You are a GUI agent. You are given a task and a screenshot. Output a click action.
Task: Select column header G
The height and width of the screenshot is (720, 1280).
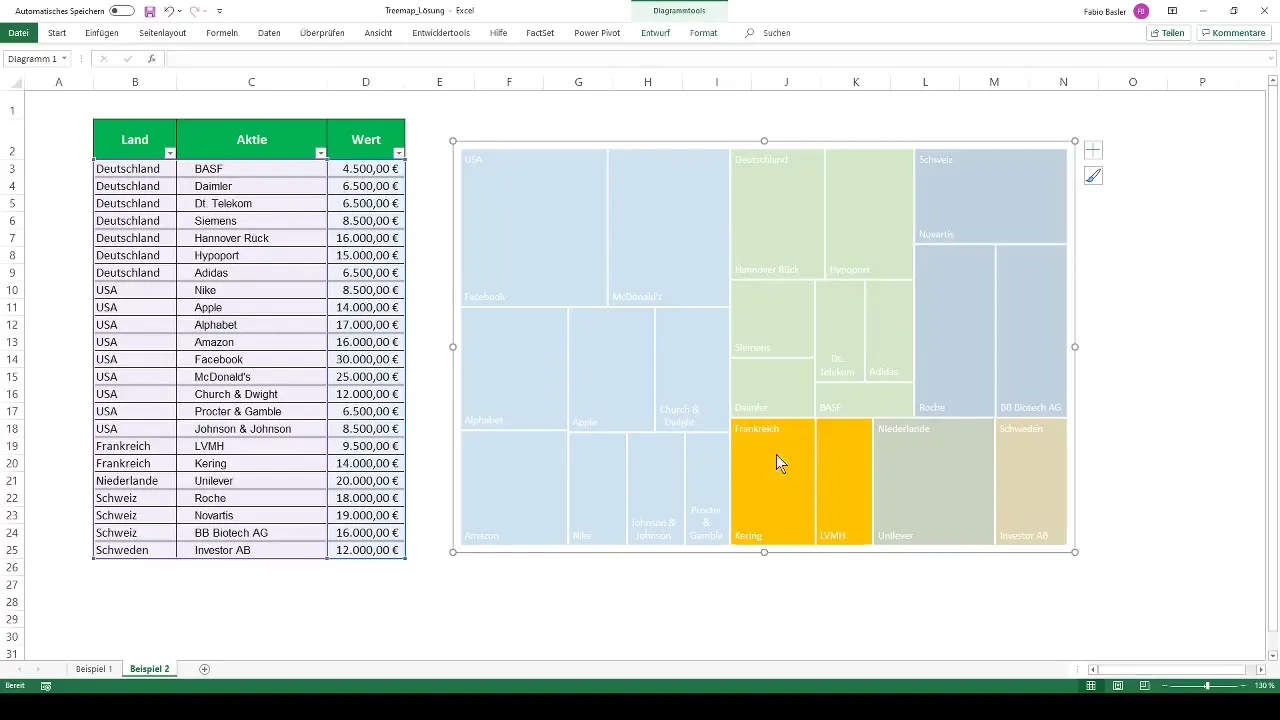[578, 82]
